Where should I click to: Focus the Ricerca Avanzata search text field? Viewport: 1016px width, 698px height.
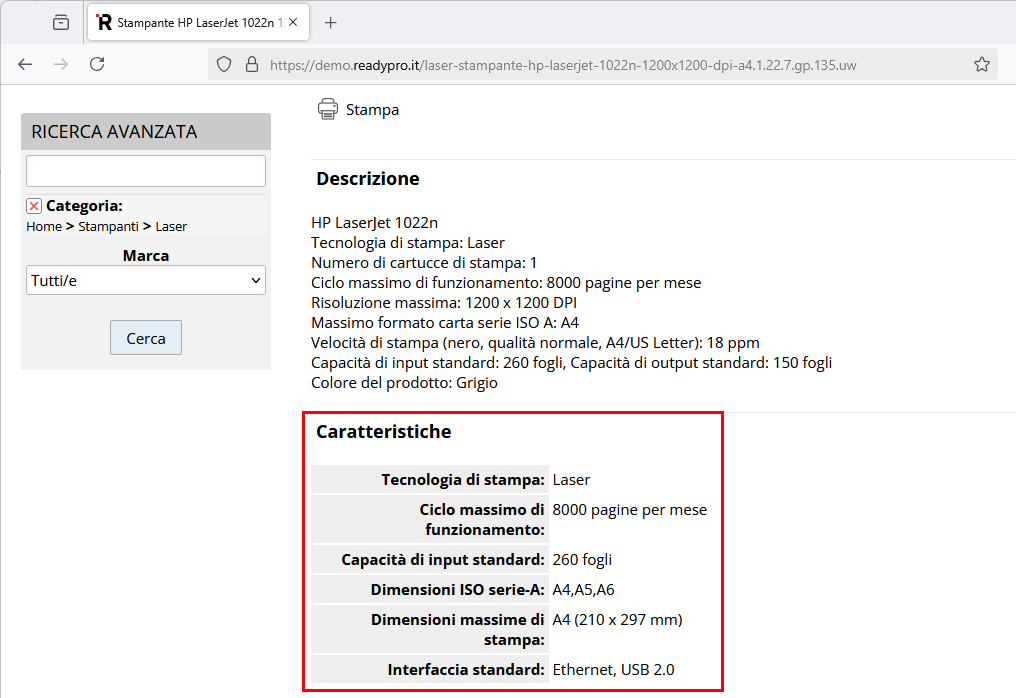pyautogui.click(x=146, y=170)
